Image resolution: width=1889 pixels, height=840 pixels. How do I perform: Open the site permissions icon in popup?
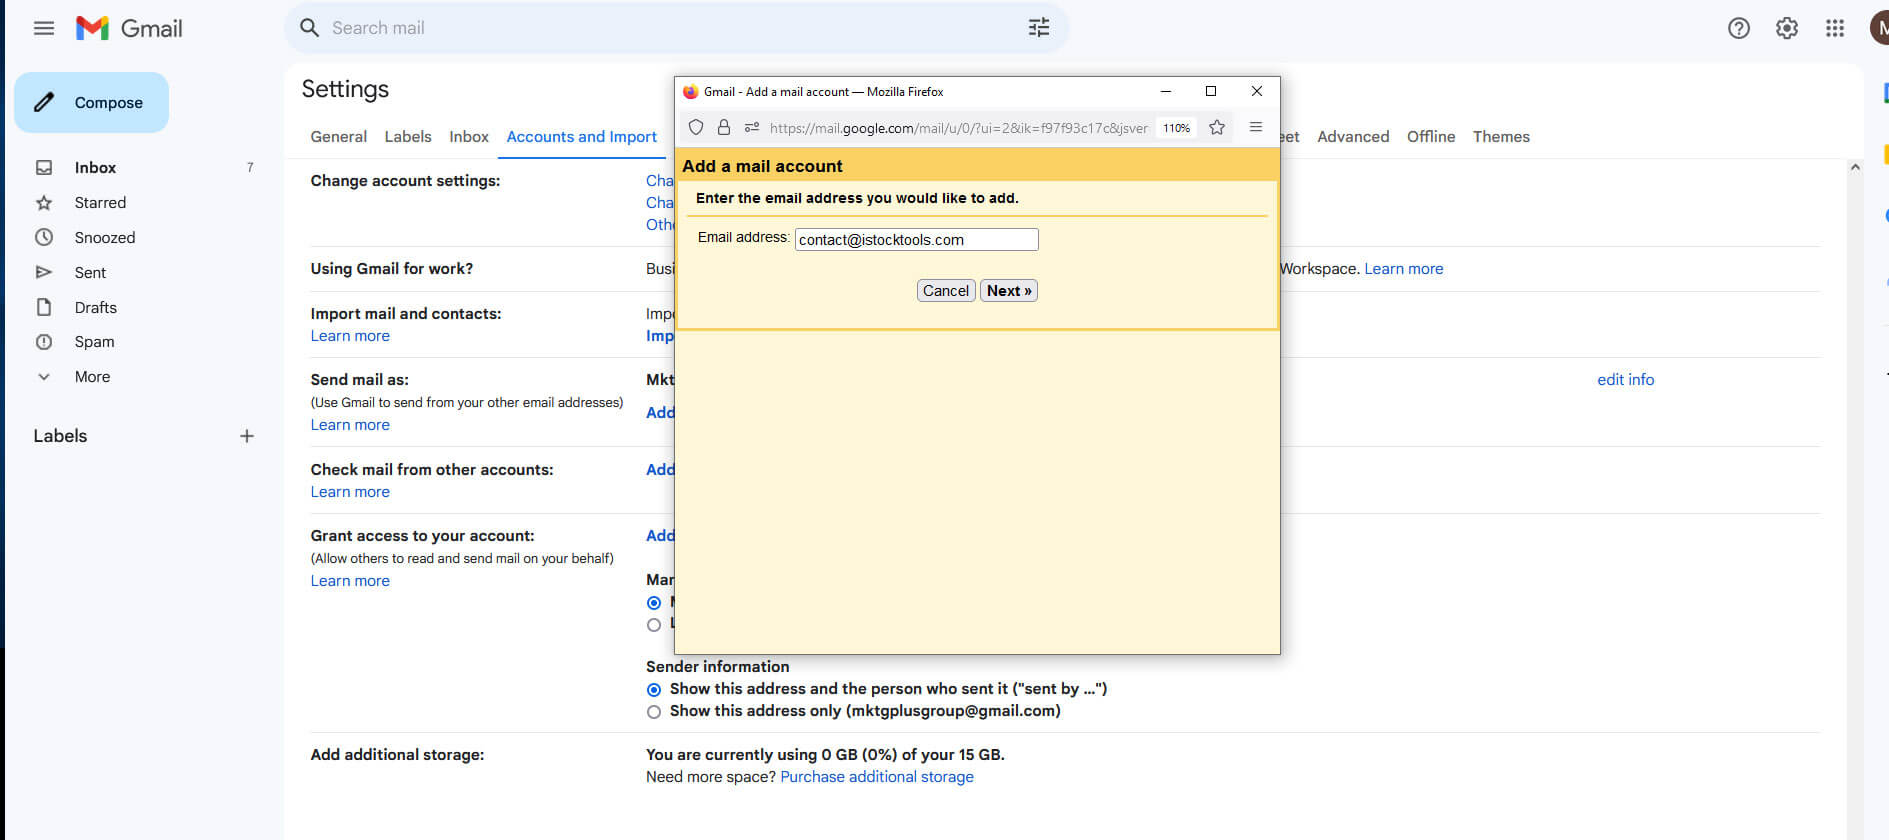click(x=752, y=127)
